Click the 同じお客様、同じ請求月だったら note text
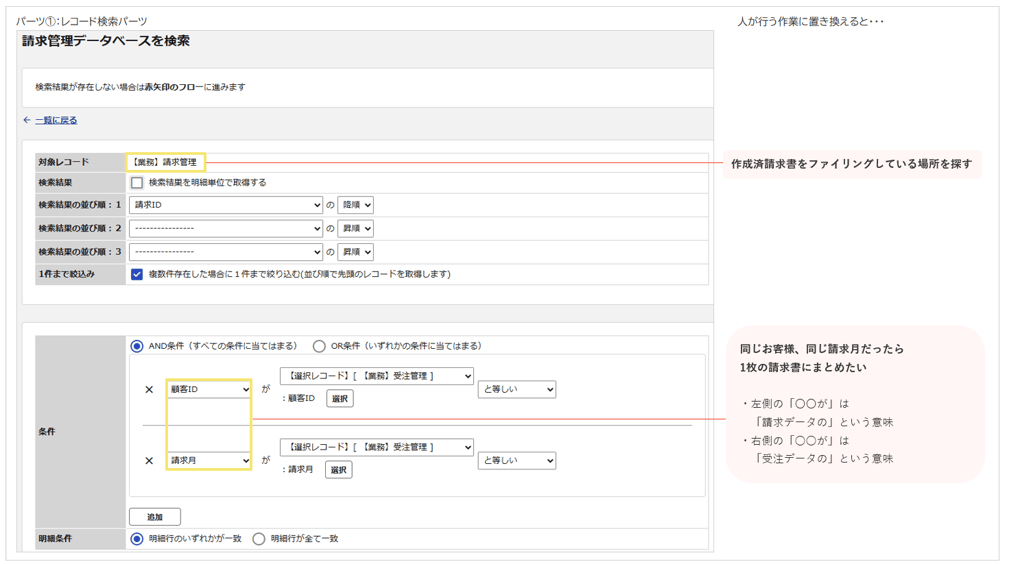The image size is (1018, 564). 822,349
